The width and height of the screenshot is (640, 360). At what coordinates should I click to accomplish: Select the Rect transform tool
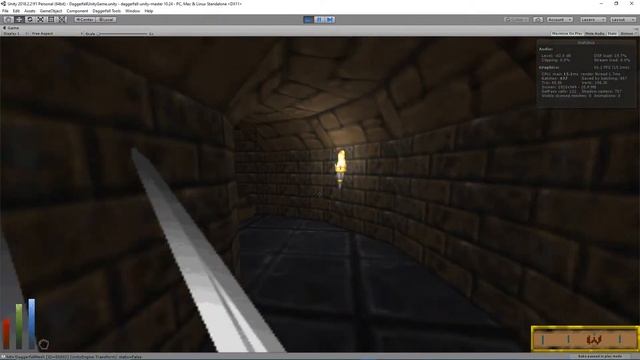pyautogui.click(x=51, y=20)
